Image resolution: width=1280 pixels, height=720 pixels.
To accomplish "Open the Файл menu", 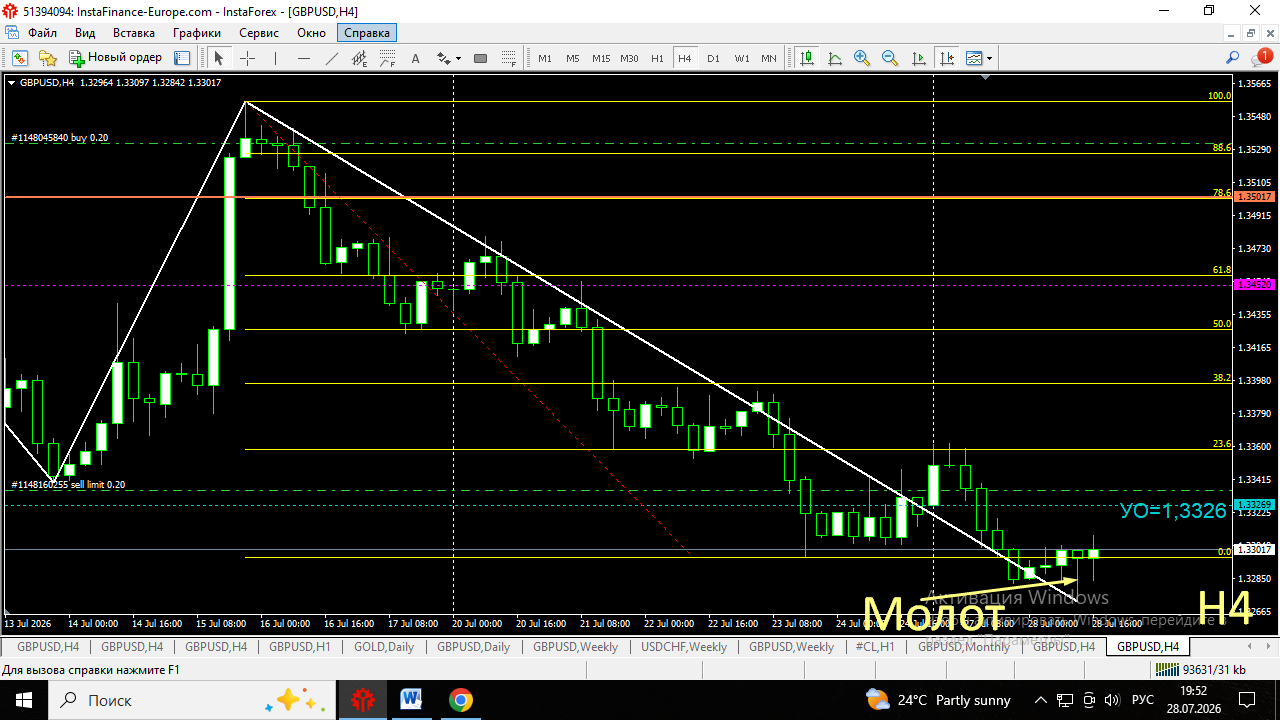I will [x=42, y=33].
